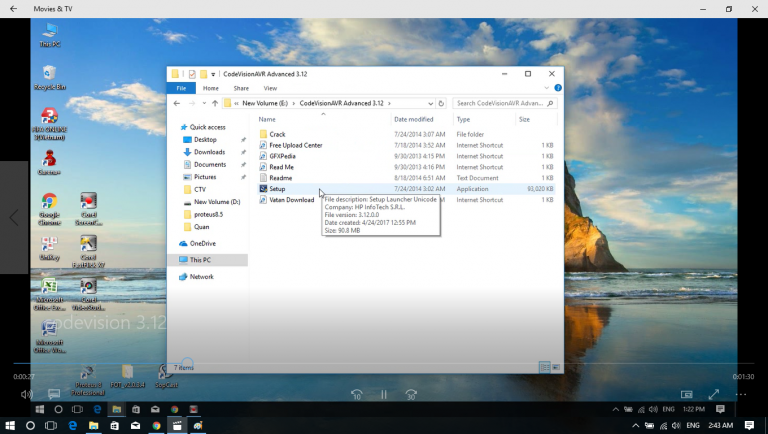The image size is (768, 434).
Task: Open the player's more options ellipsis
Action: [740, 395]
